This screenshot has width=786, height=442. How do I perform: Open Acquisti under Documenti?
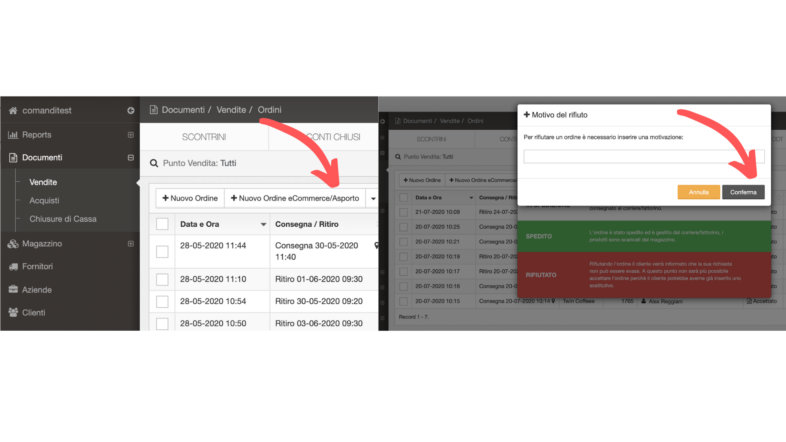[x=44, y=201]
